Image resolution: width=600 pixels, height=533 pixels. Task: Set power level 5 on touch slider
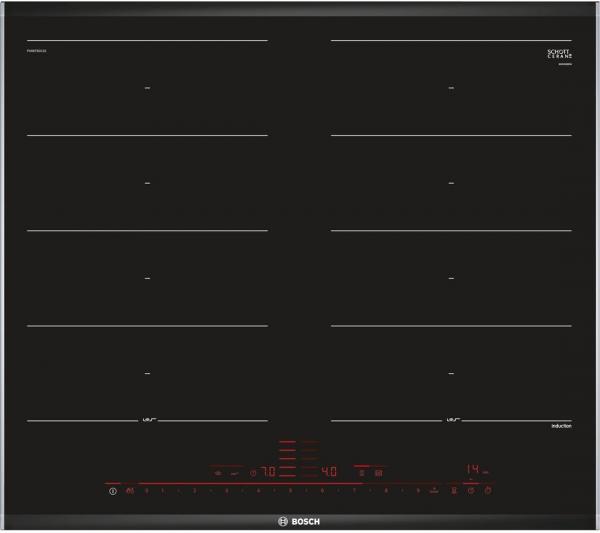(290, 491)
